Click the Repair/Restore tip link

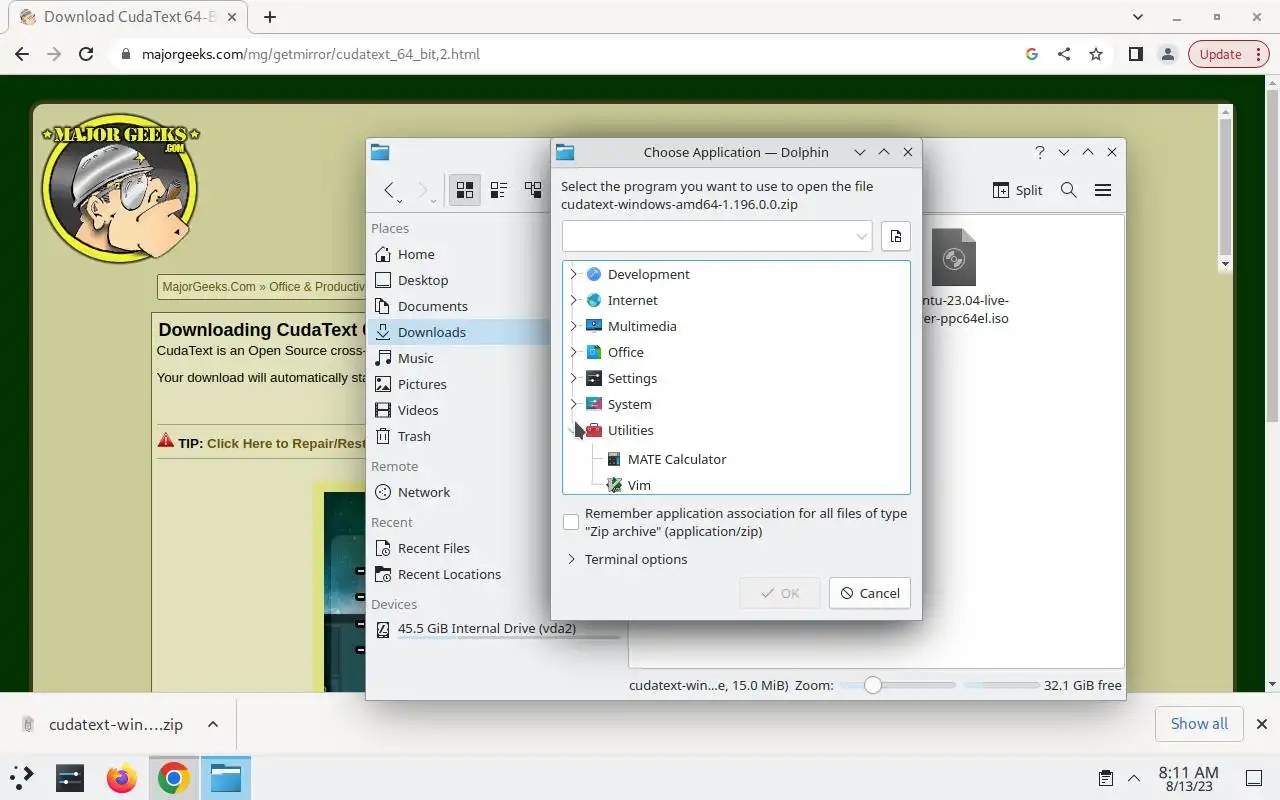click(x=286, y=443)
